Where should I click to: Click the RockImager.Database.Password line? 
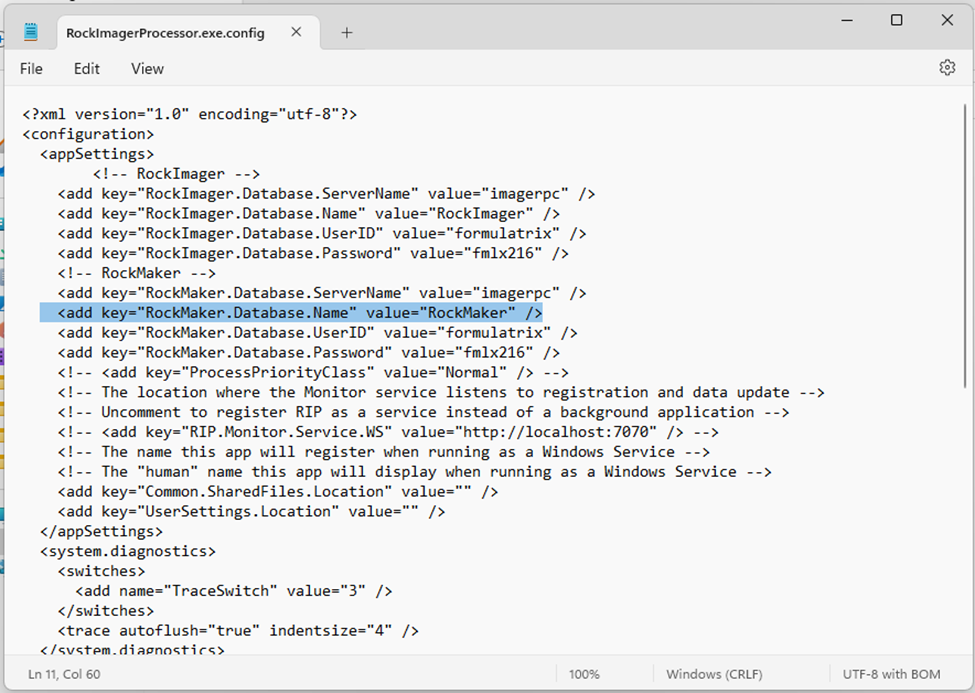coord(313,254)
